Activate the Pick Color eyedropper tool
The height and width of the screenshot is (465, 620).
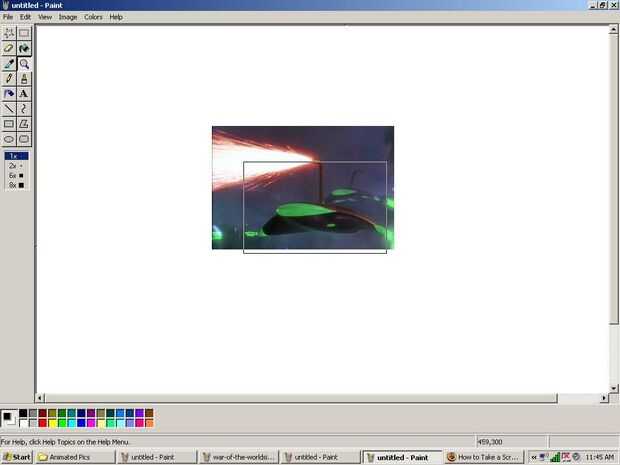click(9, 63)
